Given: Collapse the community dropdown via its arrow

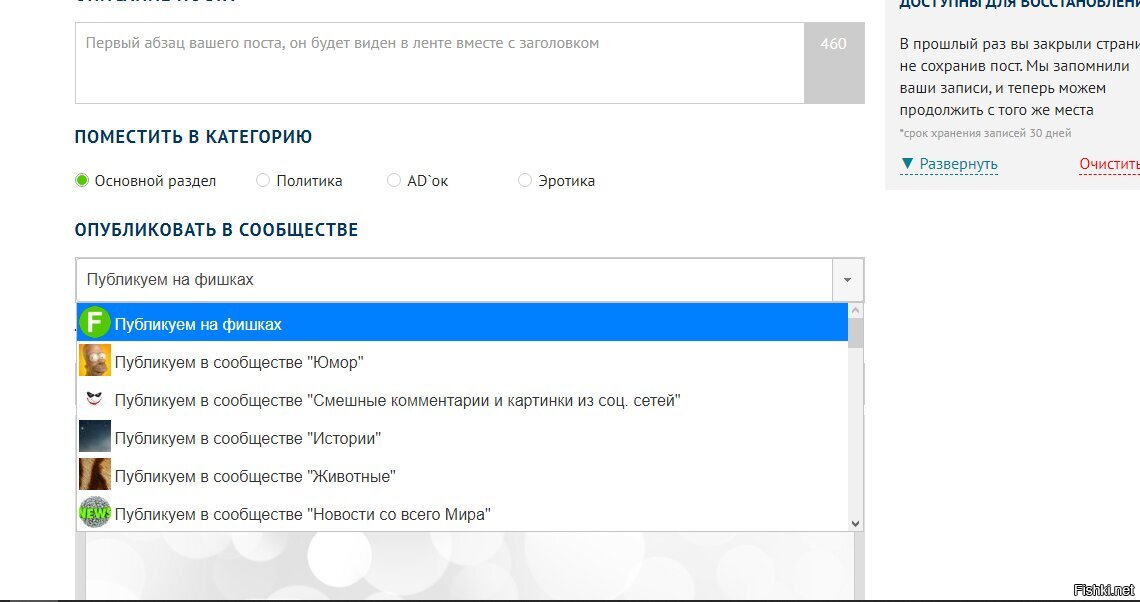Looking at the screenshot, I should tap(848, 280).
